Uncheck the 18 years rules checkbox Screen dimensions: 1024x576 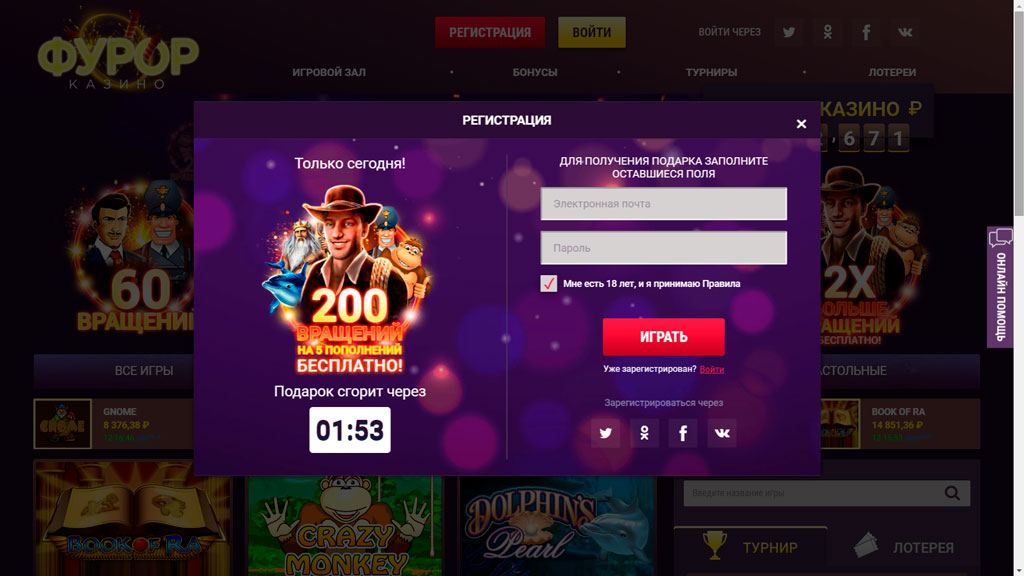point(549,284)
